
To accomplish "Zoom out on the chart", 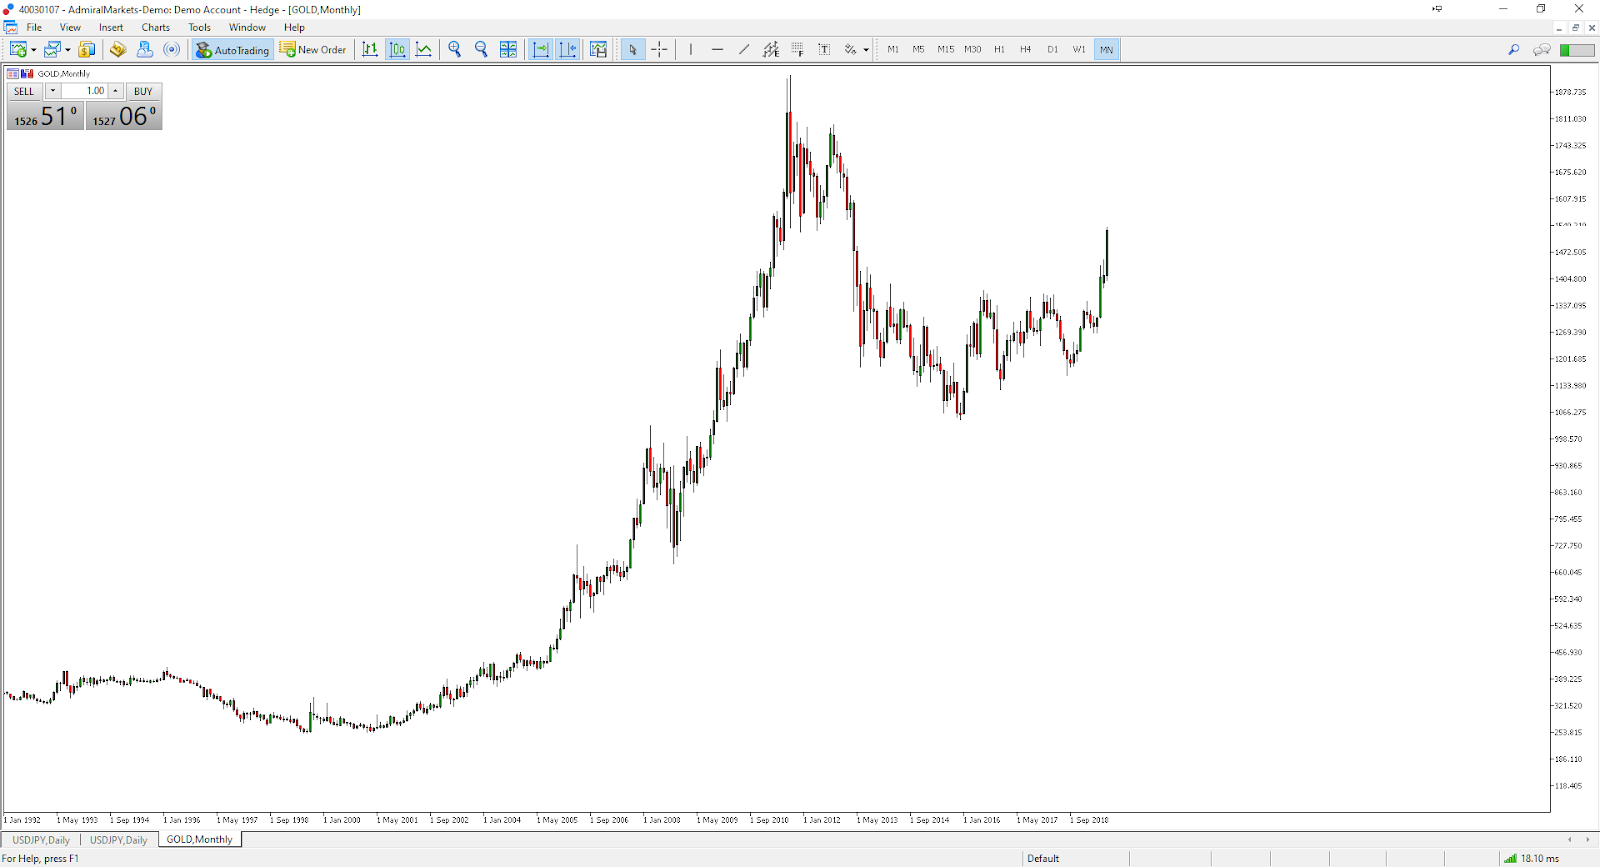I will 481,49.
